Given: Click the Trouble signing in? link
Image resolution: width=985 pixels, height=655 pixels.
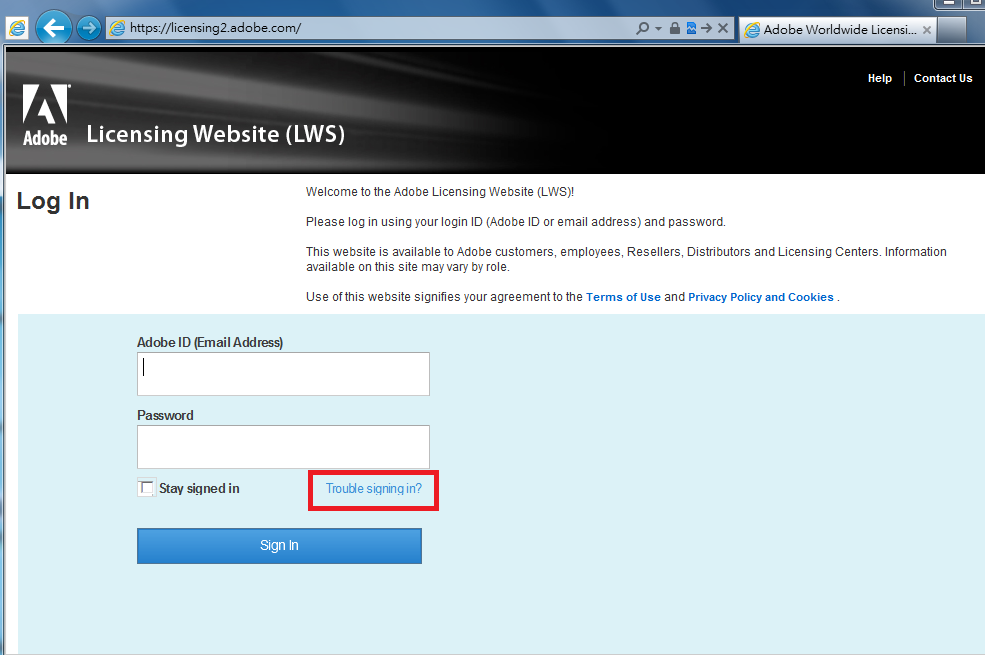Looking at the screenshot, I should coord(374,489).
